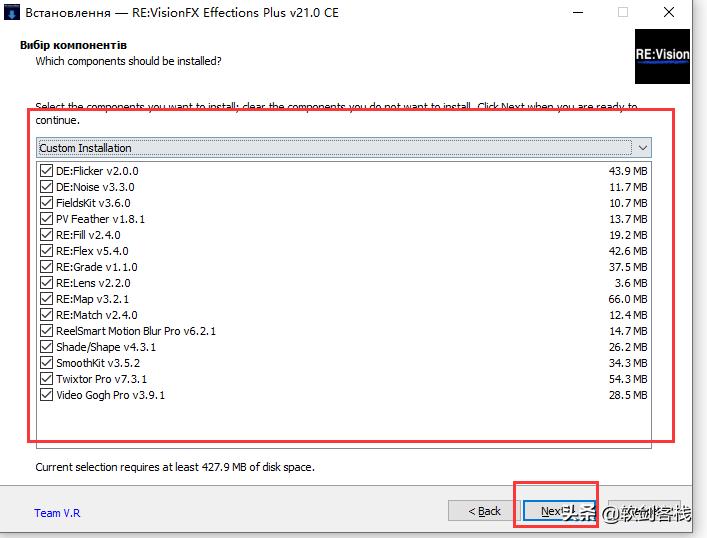The height and width of the screenshot is (538, 707).
Task: Open the Team V.R link
Action: pos(57,513)
